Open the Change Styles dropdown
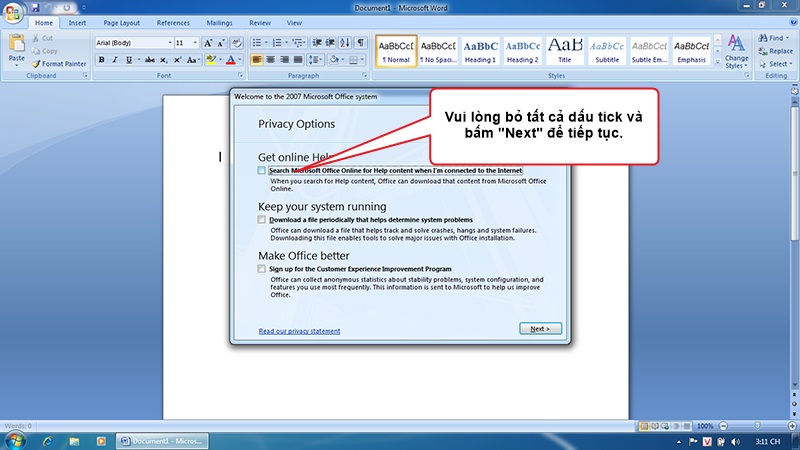The image size is (800, 450). [x=736, y=51]
